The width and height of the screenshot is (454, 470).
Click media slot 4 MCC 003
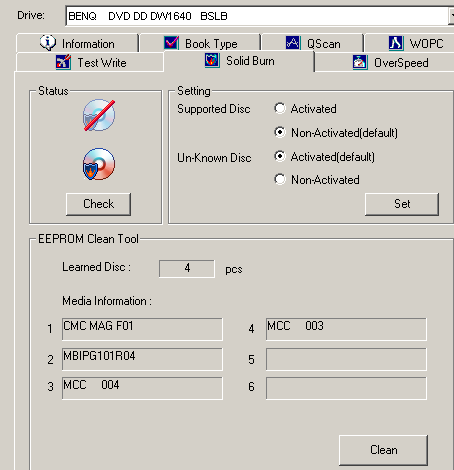tap(346, 329)
